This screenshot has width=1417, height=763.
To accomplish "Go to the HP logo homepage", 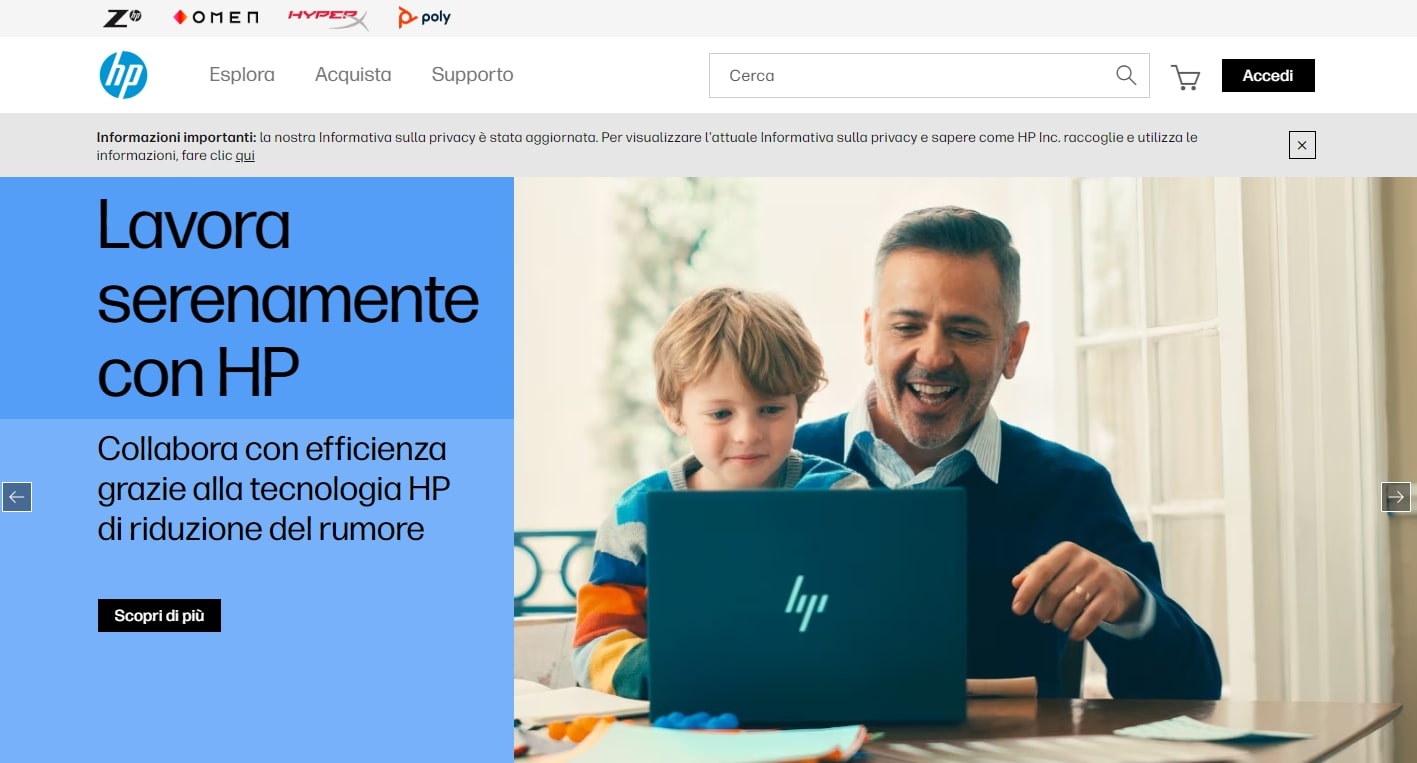I will 123,75.
